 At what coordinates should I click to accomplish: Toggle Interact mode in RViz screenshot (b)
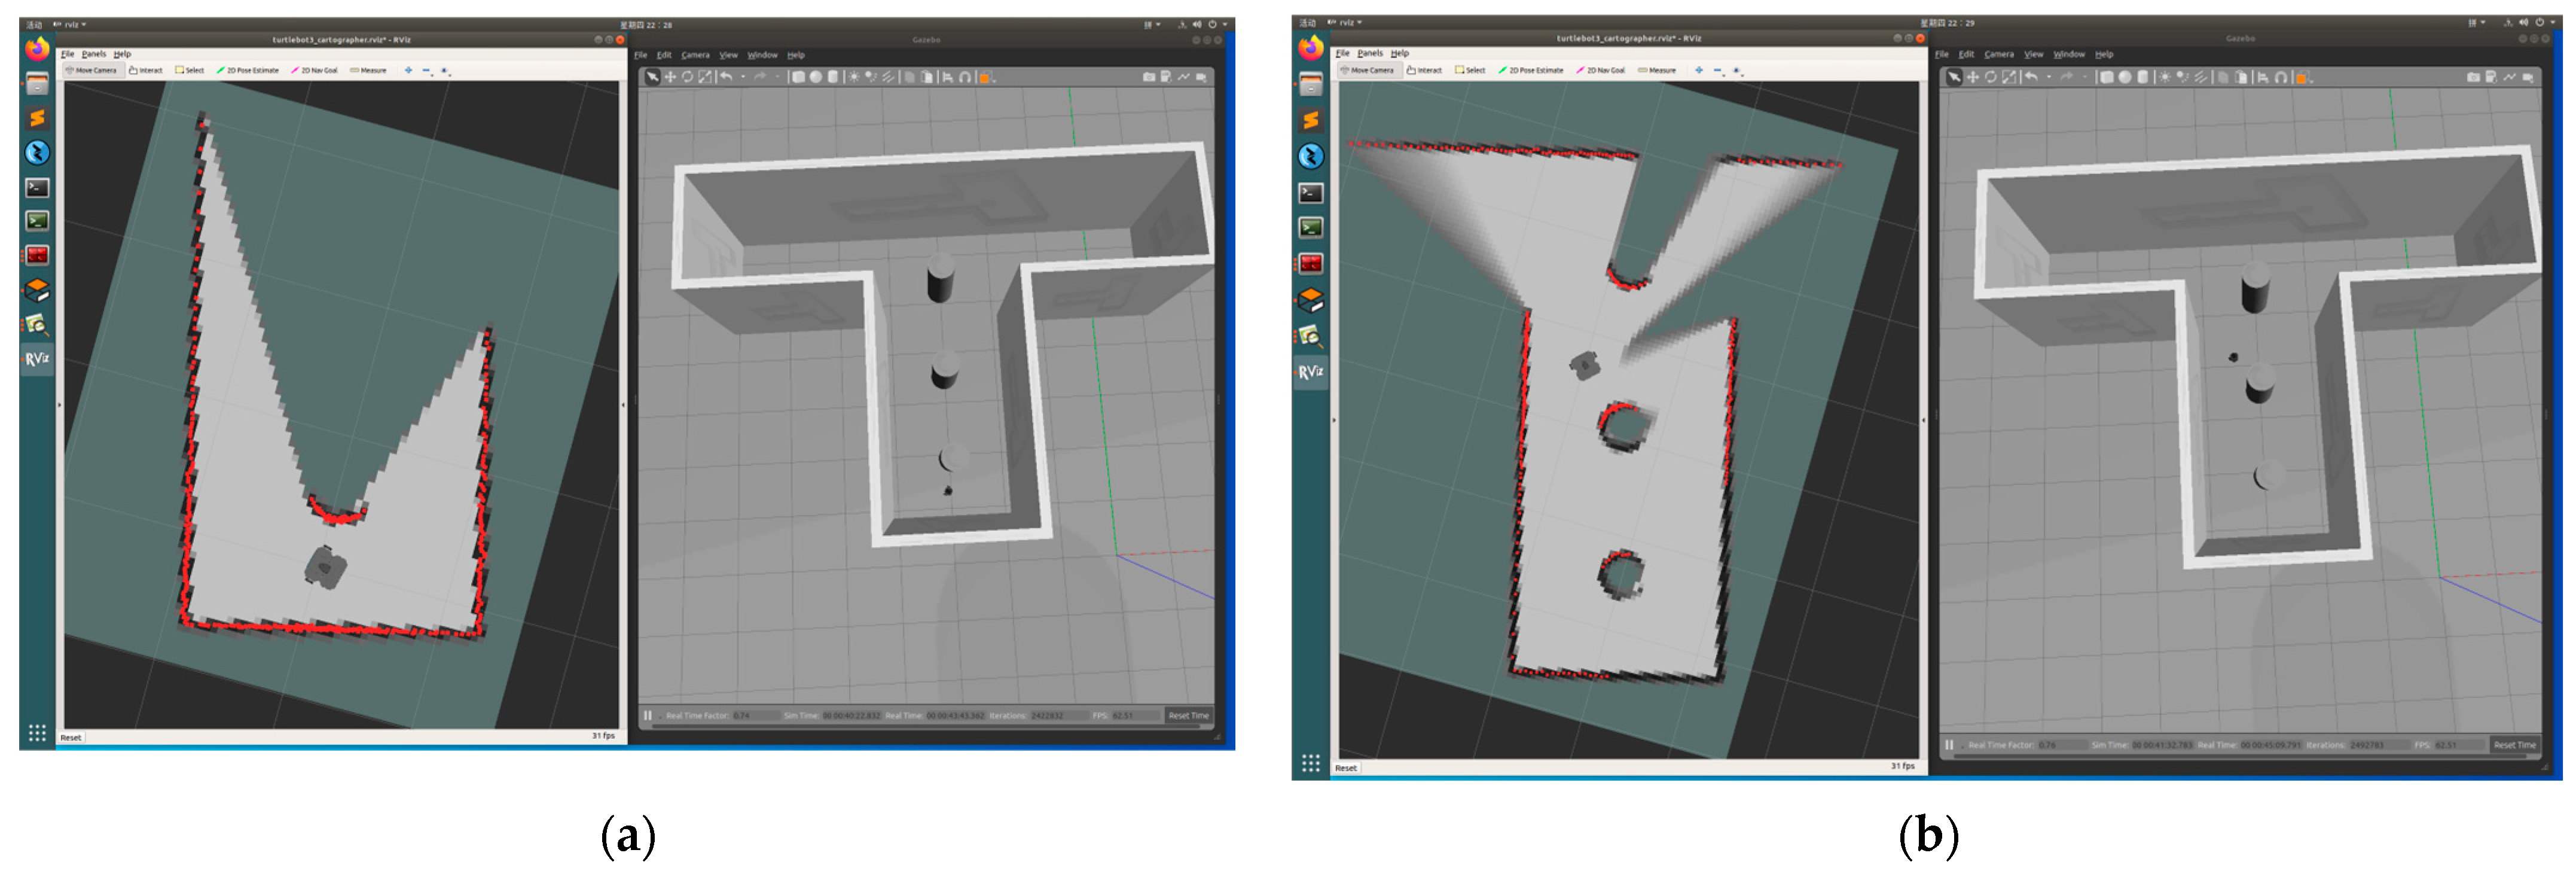pyautogui.click(x=1424, y=70)
